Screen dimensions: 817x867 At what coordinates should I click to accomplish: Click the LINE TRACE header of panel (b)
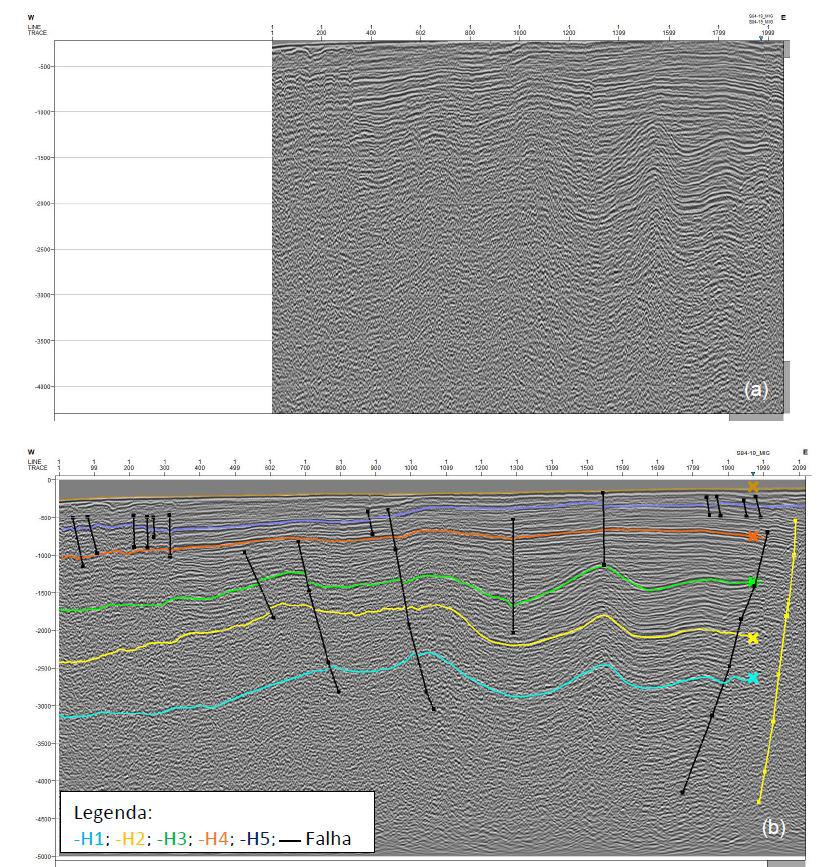click(37, 464)
